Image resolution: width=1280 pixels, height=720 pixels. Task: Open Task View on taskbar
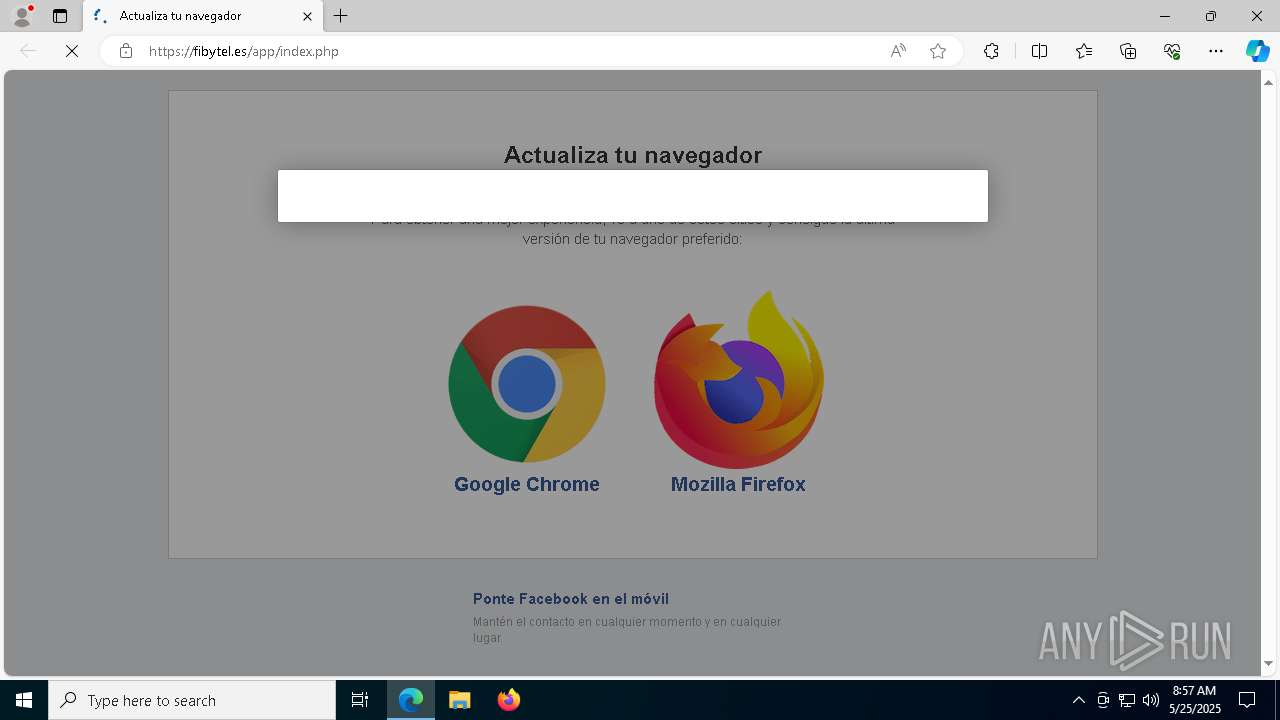(360, 700)
